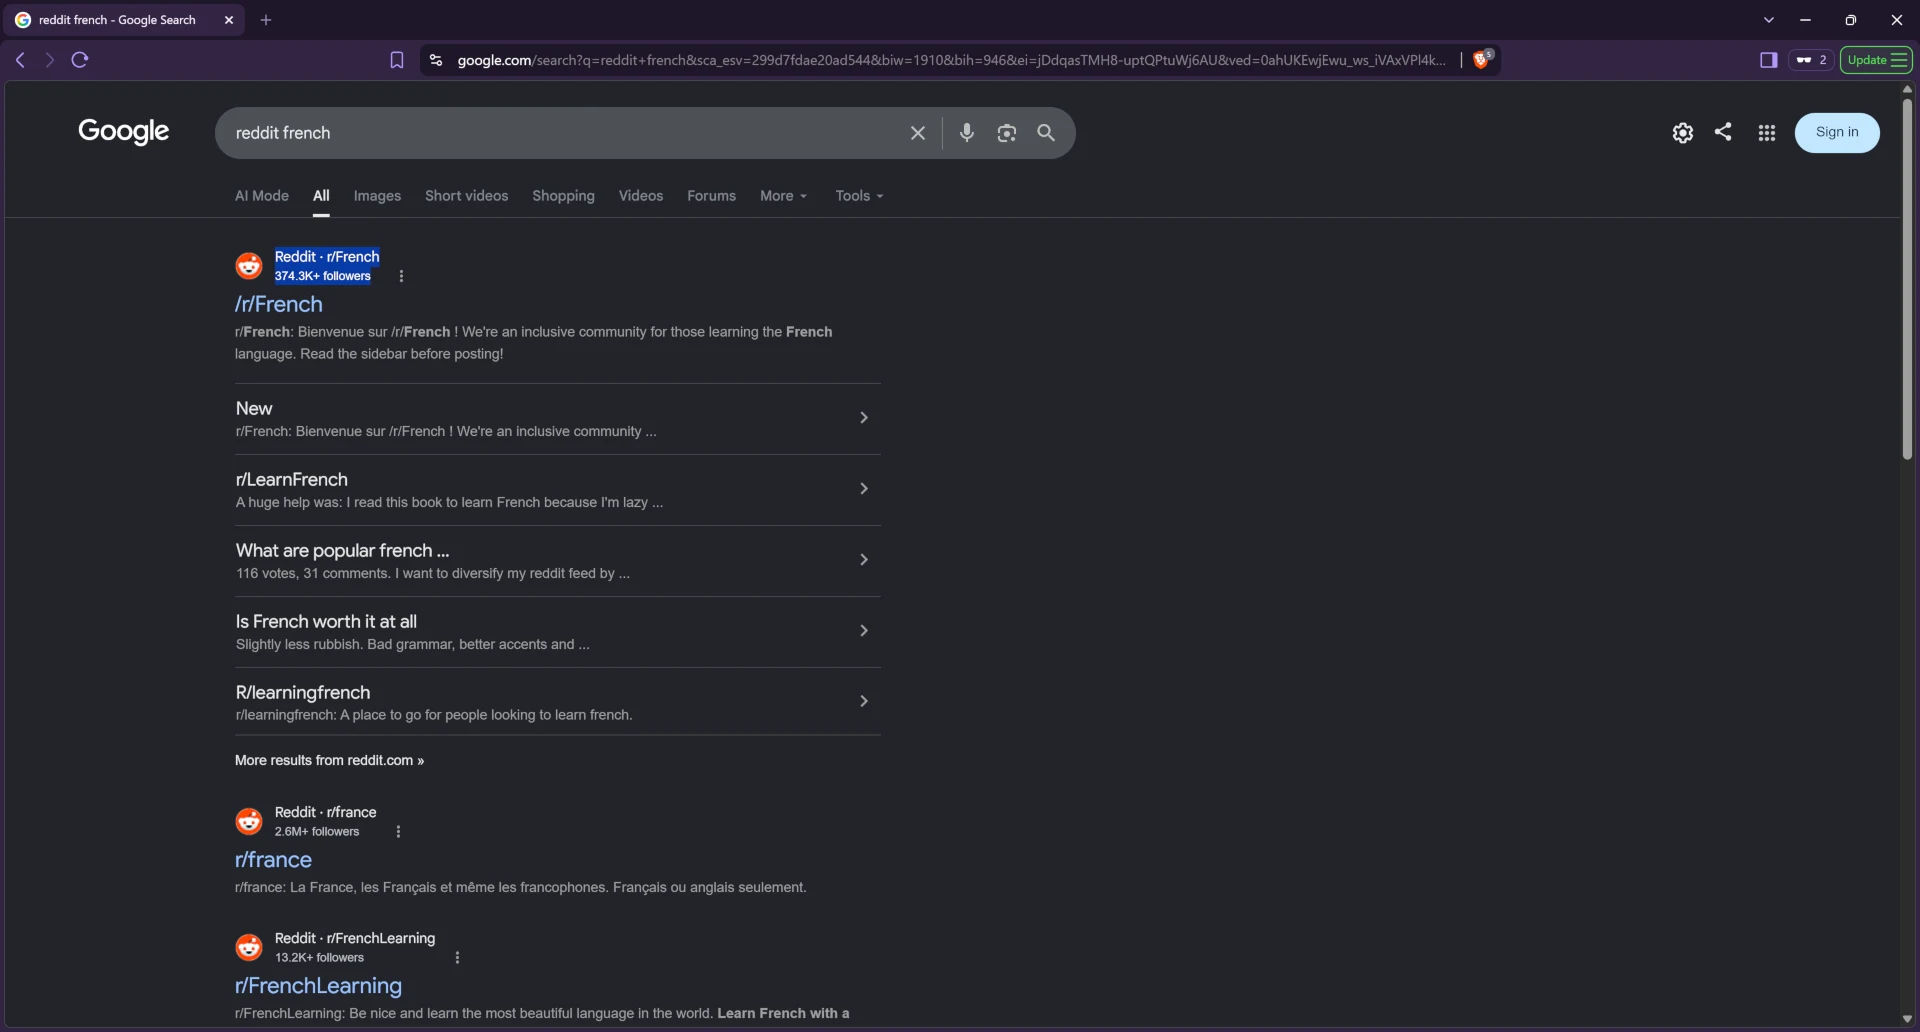
Task: View the Videos tab
Action: coord(641,196)
